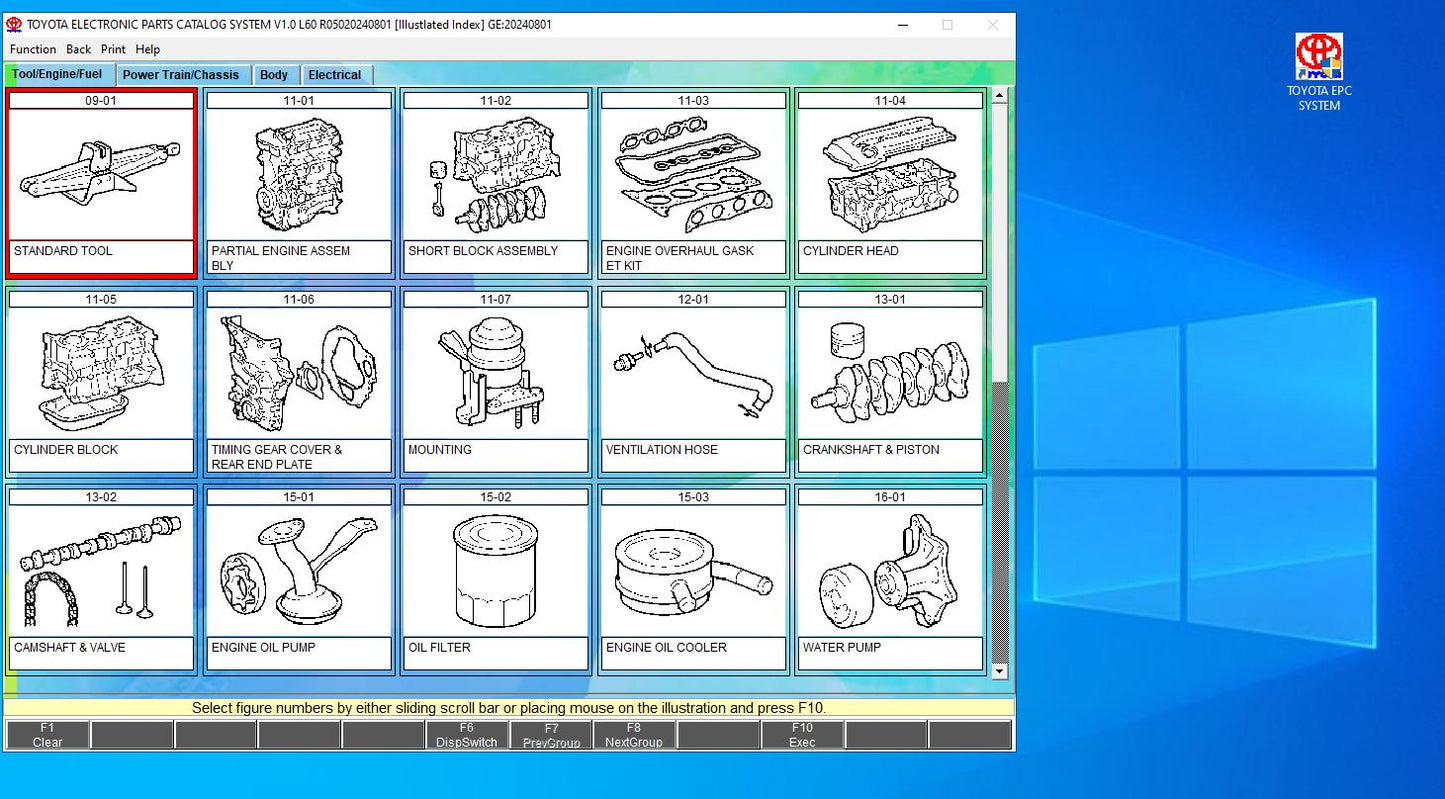Select the Short Block Assembly illustration
The width and height of the screenshot is (1445, 799).
495,174
